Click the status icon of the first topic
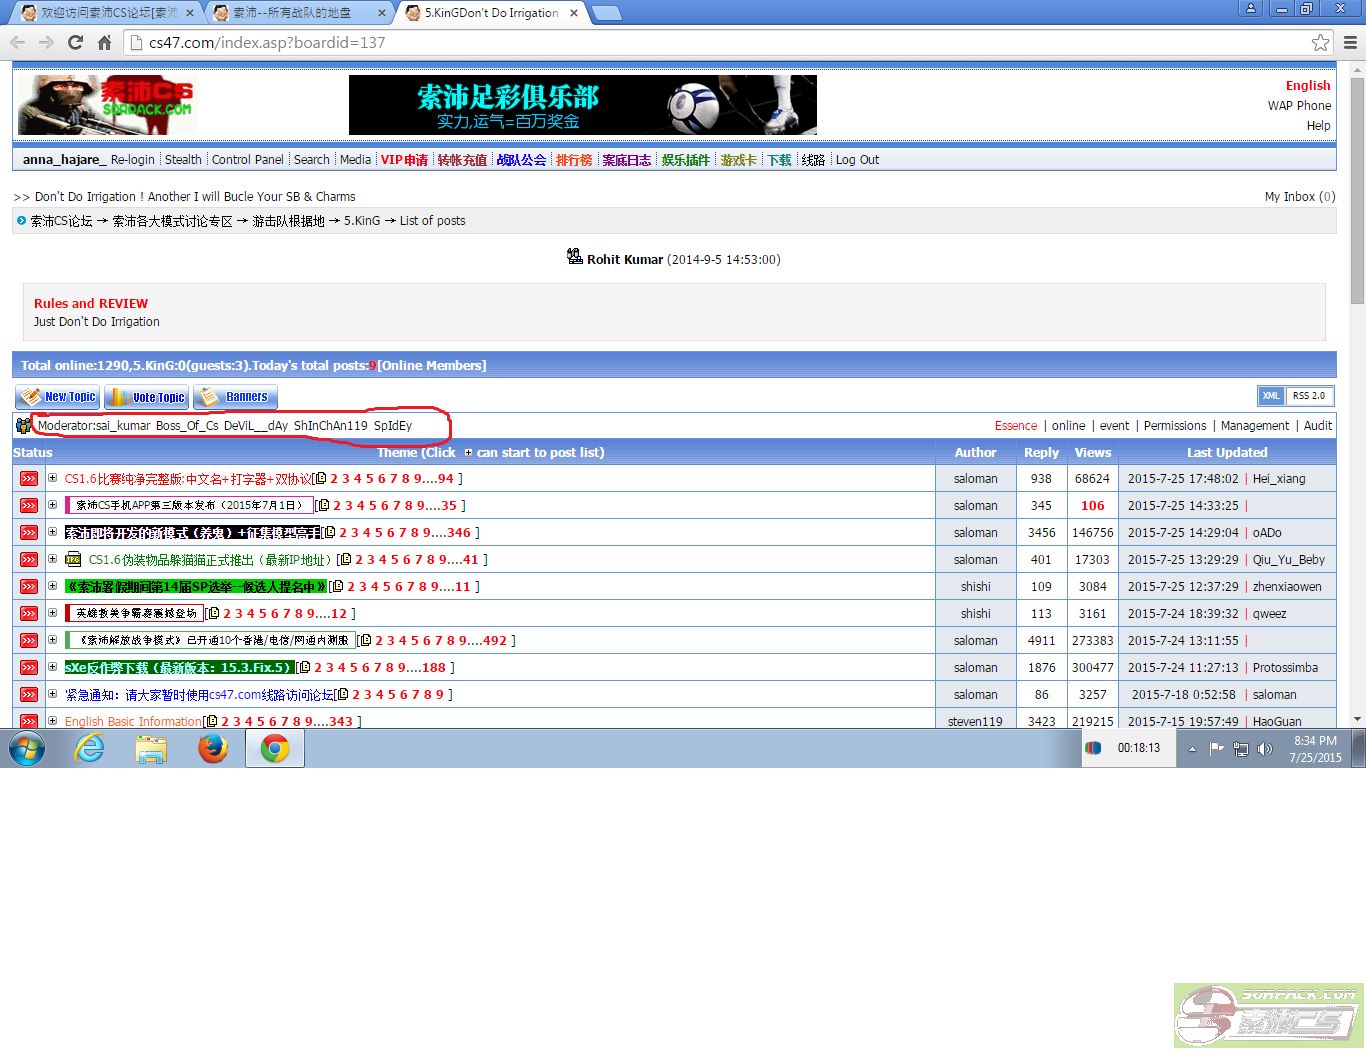This screenshot has width=1366, height=1050. tap(29, 479)
